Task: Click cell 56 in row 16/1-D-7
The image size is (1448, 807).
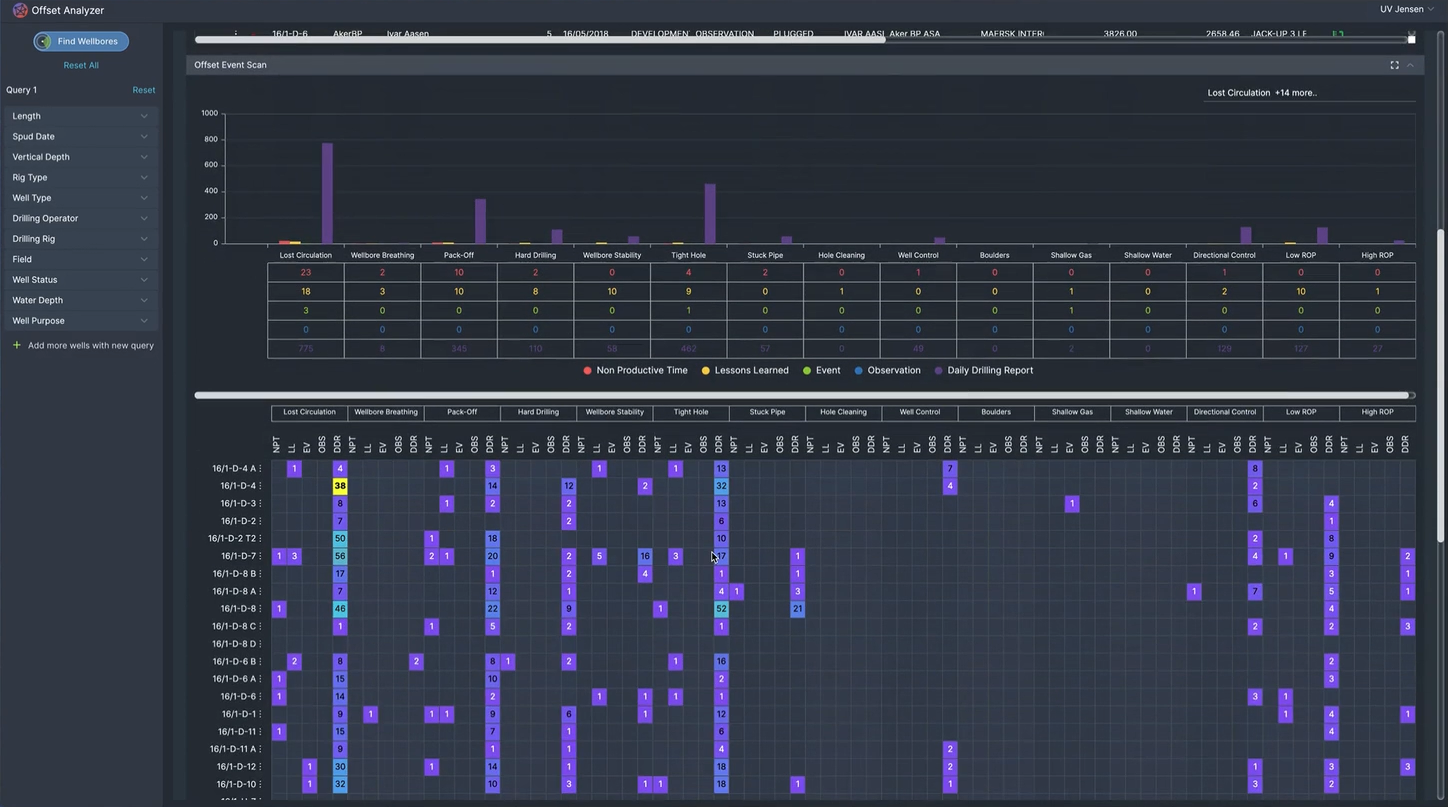Action: (340, 556)
